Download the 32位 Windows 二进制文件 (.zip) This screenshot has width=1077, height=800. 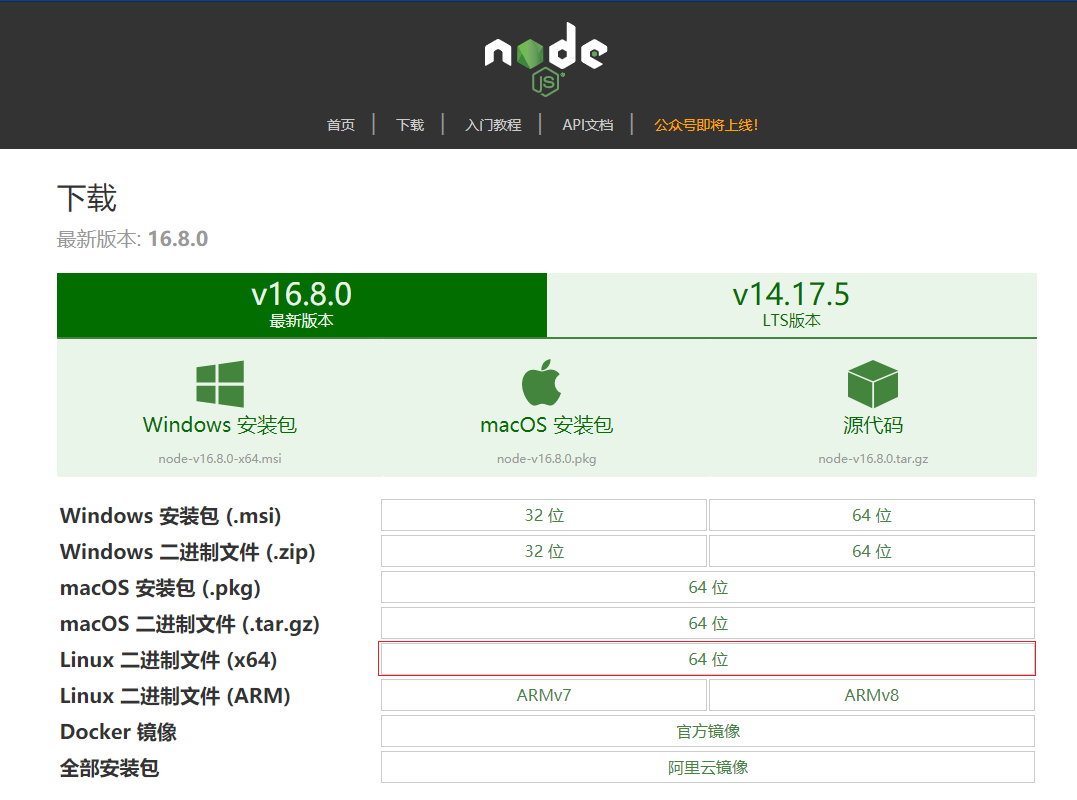[544, 550]
